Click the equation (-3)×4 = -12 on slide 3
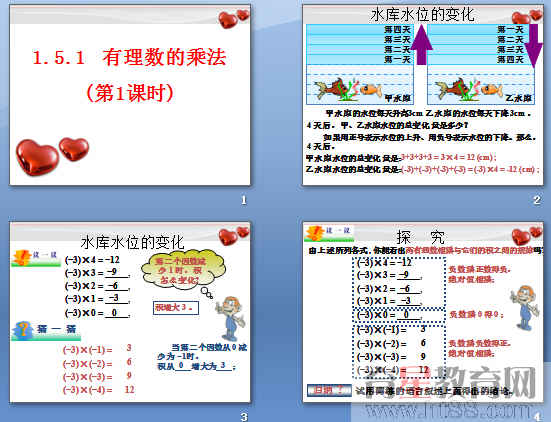The image size is (551, 422). [x=92, y=260]
